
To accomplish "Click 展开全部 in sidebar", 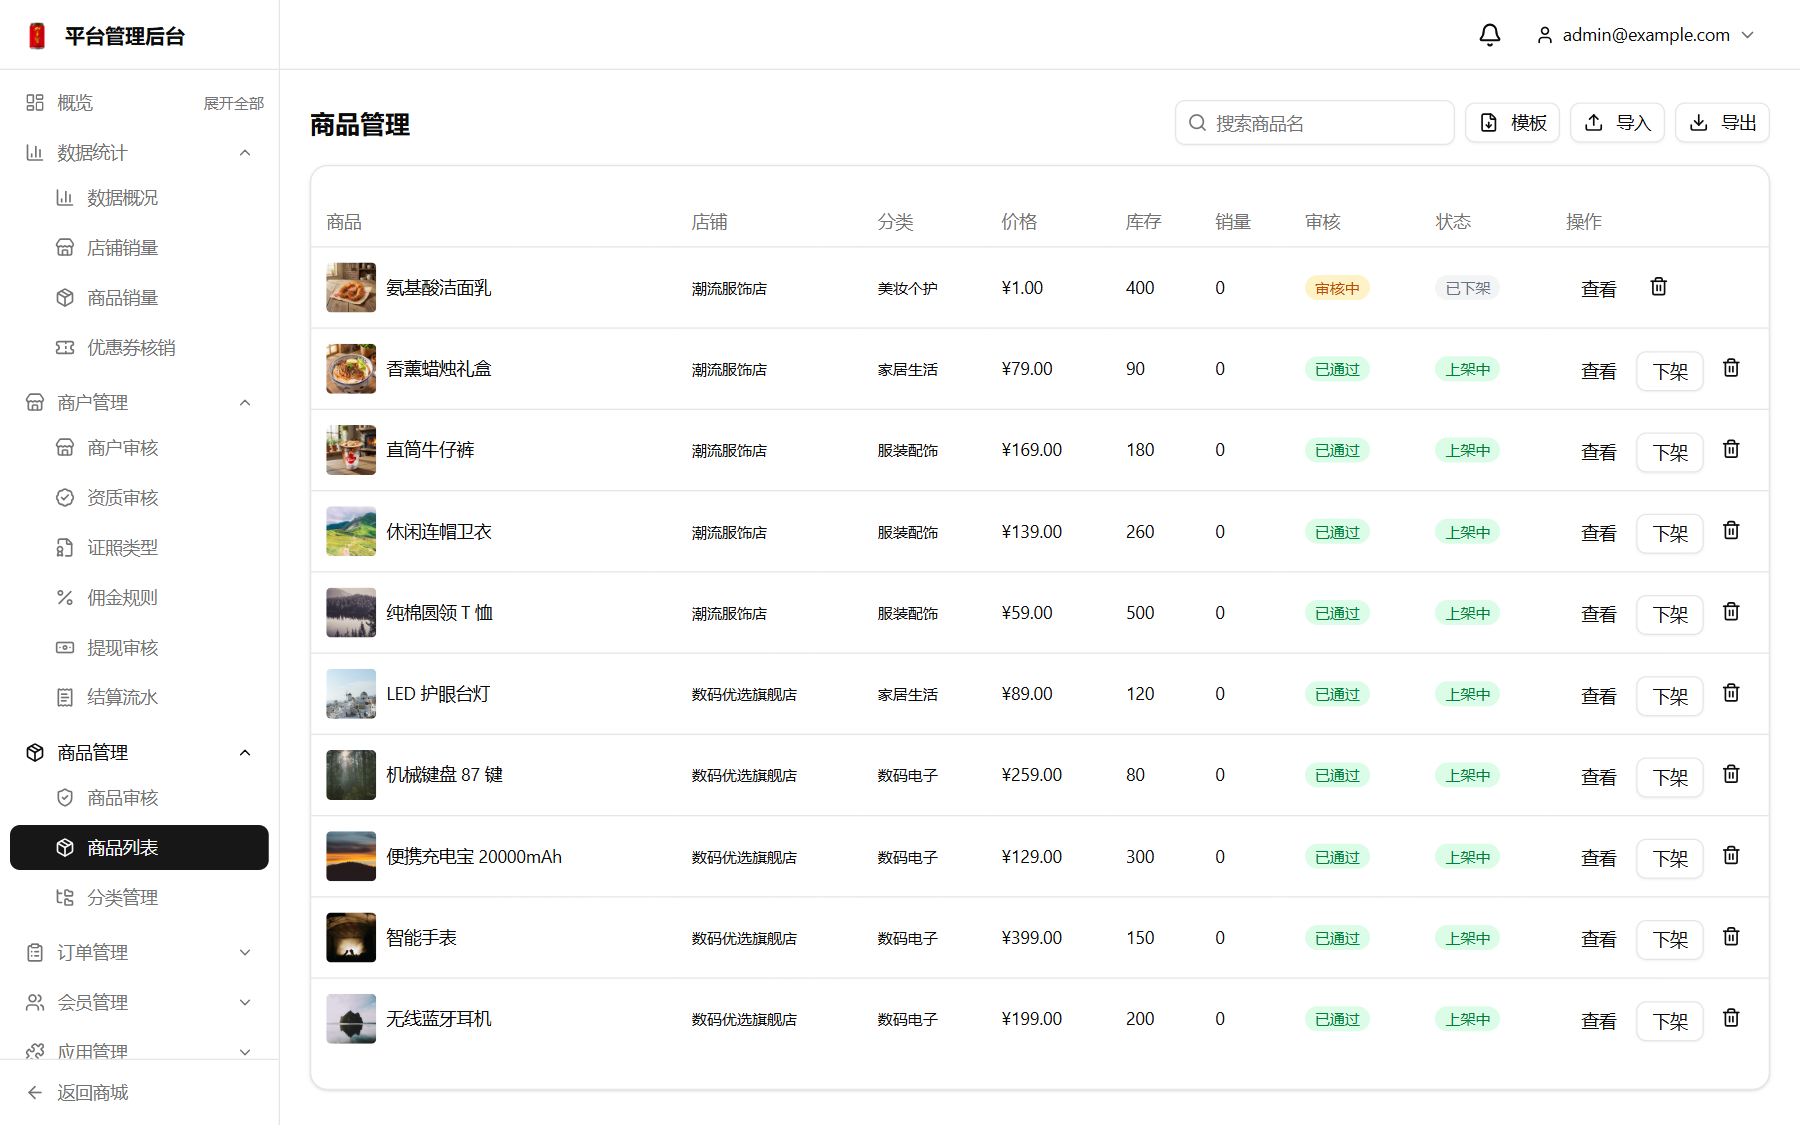I will [234, 103].
